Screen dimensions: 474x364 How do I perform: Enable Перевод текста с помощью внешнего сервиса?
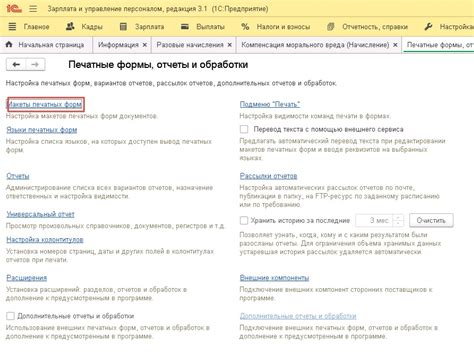[x=244, y=129]
